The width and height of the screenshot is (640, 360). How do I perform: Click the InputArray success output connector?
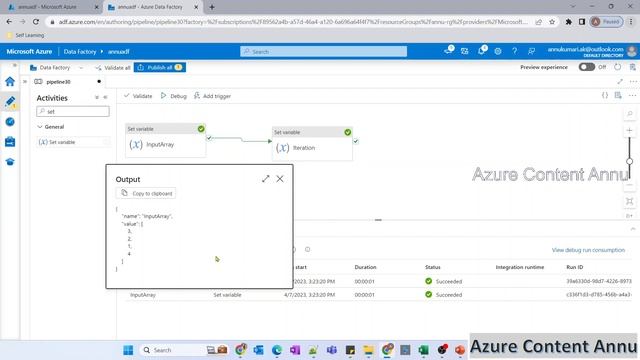[209, 138]
